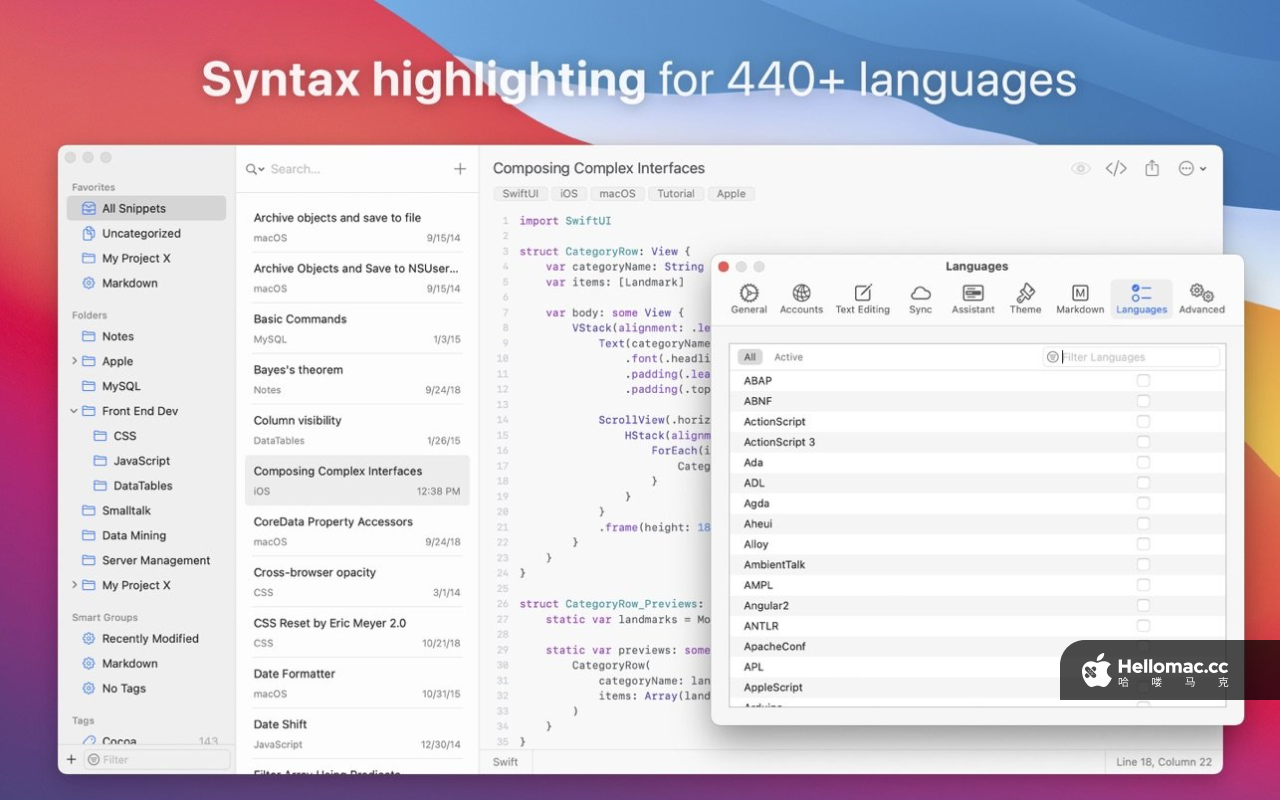Open the Text Editing preferences tab
This screenshot has width=1280, height=800.
tap(862, 299)
